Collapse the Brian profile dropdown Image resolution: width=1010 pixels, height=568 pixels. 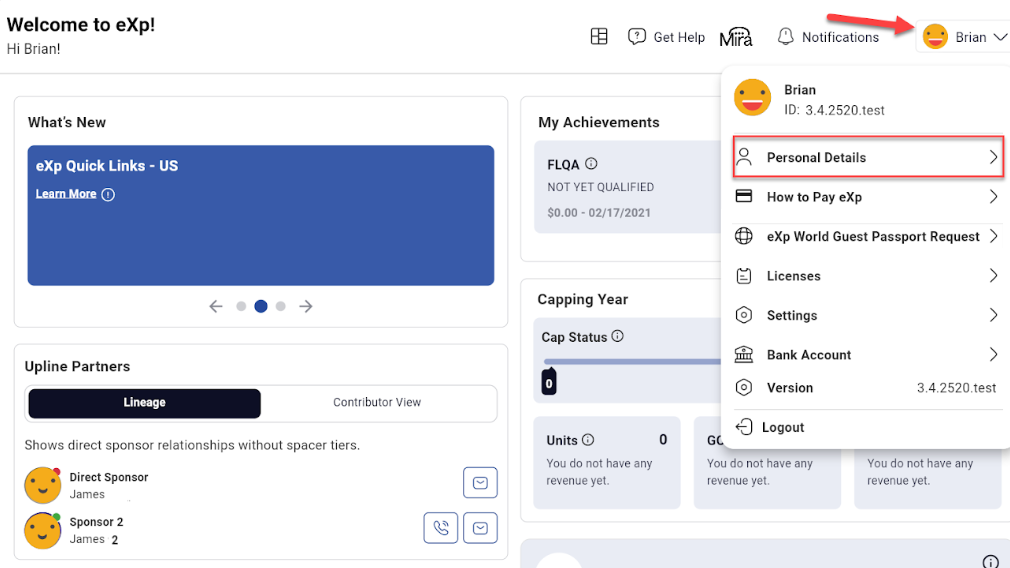pyautogui.click(x=965, y=37)
